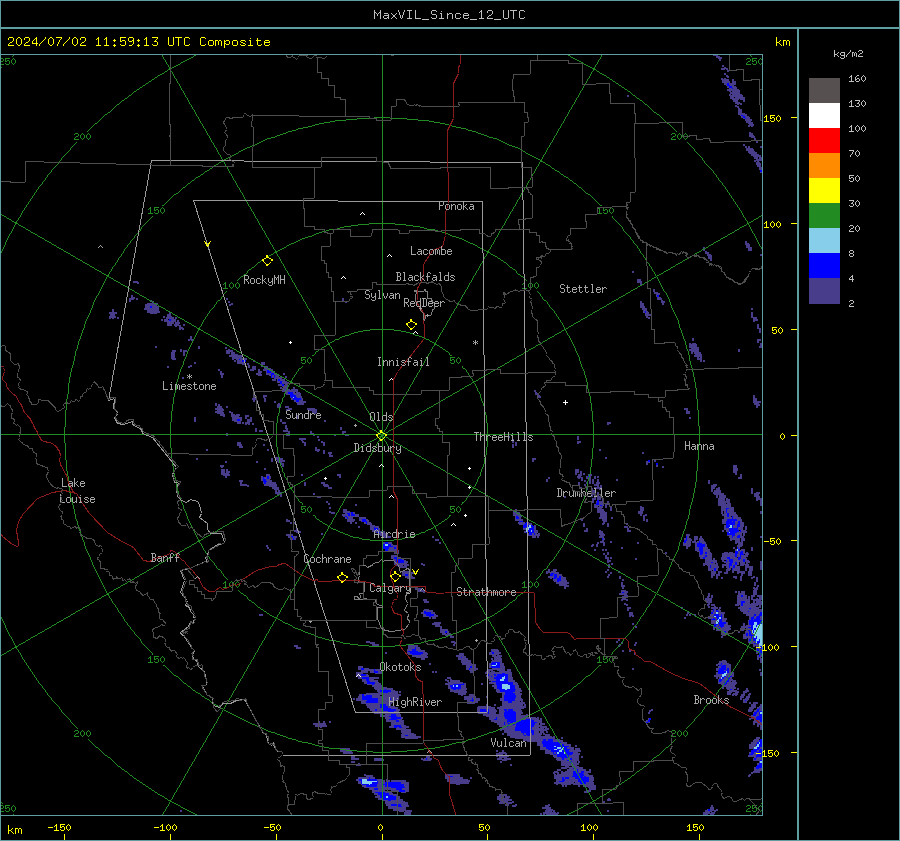This screenshot has height=841, width=900.
Task: Select the Innisfail map label
Action: click(x=403, y=362)
